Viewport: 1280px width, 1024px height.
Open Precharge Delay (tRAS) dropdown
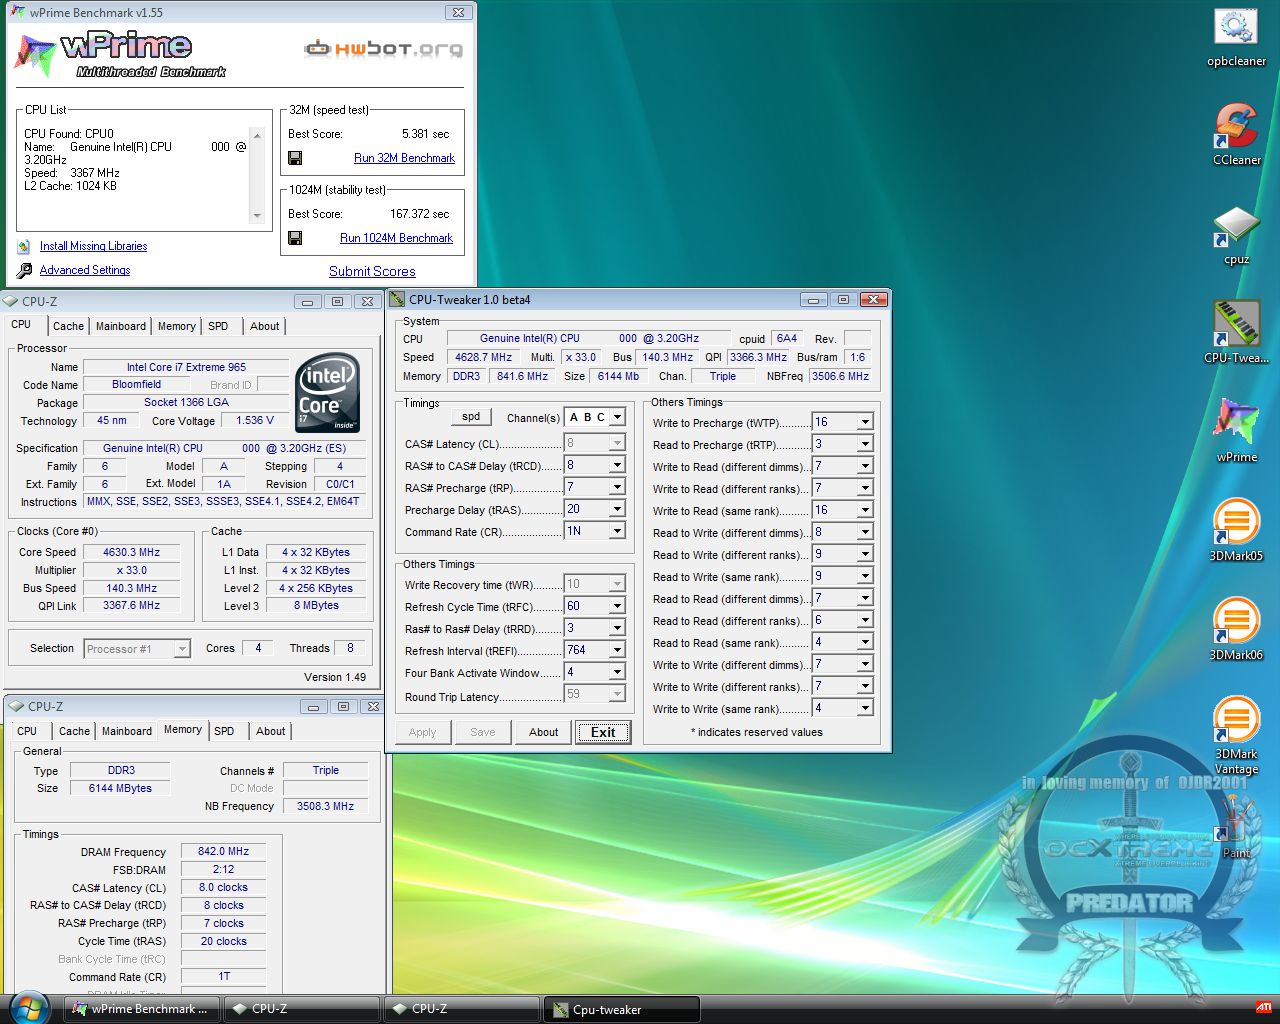pyautogui.click(x=617, y=509)
